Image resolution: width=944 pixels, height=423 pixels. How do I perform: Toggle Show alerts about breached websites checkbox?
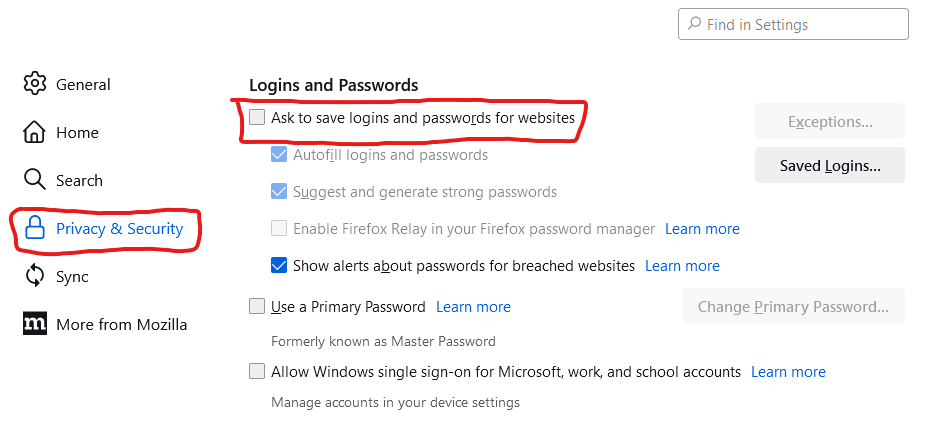pyautogui.click(x=279, y=265)
